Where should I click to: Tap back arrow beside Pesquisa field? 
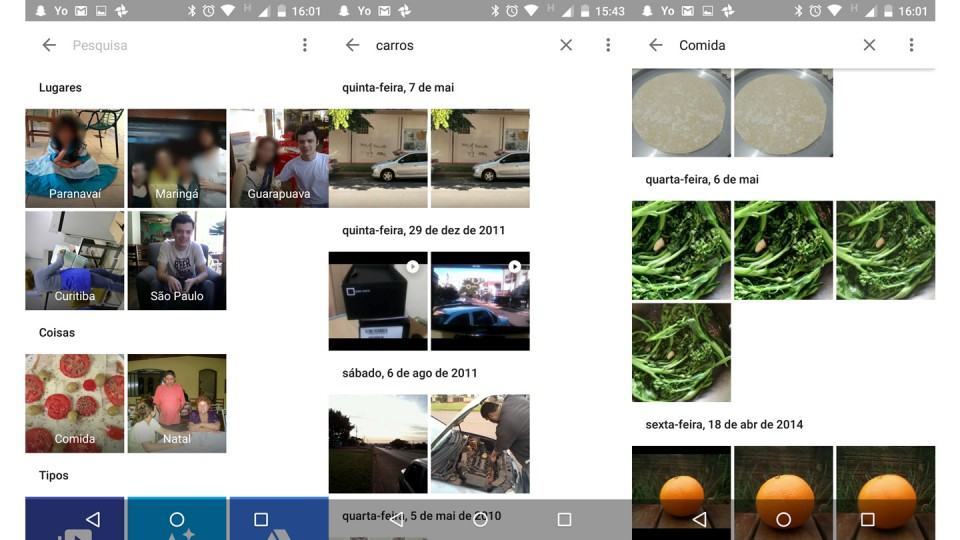(x=49, y=45)
